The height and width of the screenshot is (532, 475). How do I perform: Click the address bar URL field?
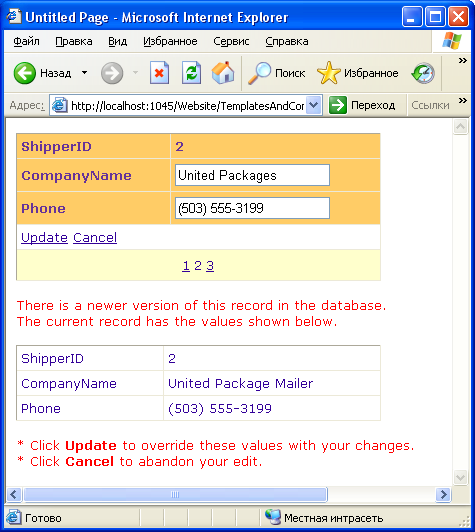pyautogui.click(x=187, y=106)
